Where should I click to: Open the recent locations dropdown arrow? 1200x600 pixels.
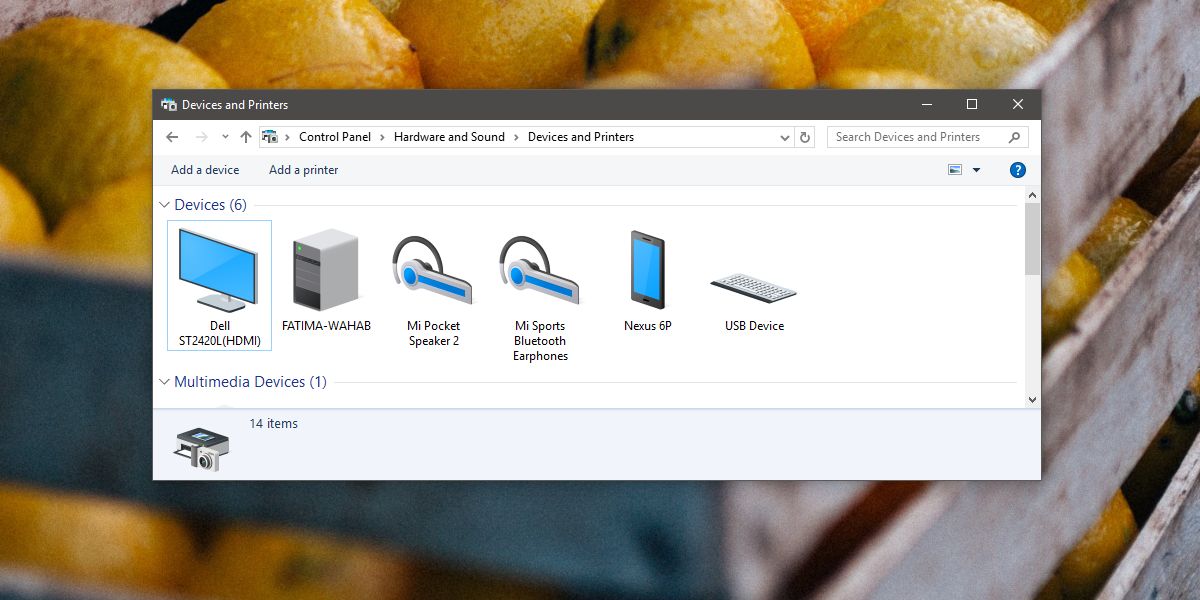225,137
